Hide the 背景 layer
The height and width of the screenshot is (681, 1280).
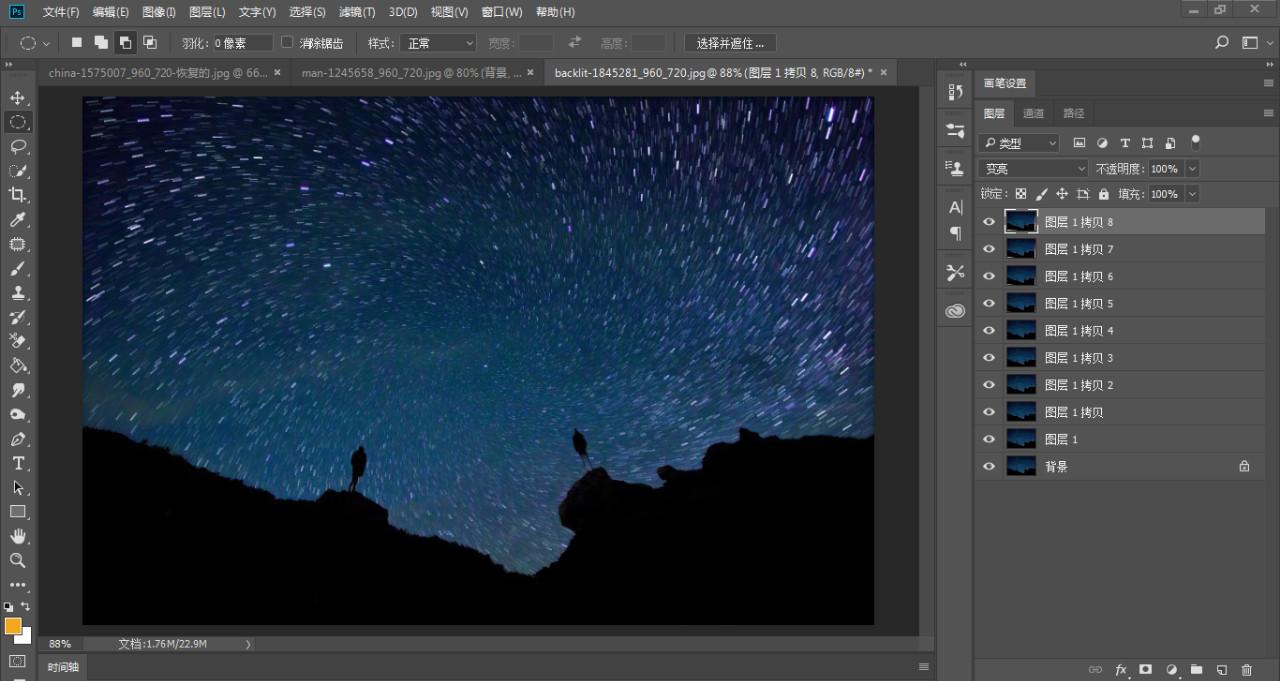[989, 466]
